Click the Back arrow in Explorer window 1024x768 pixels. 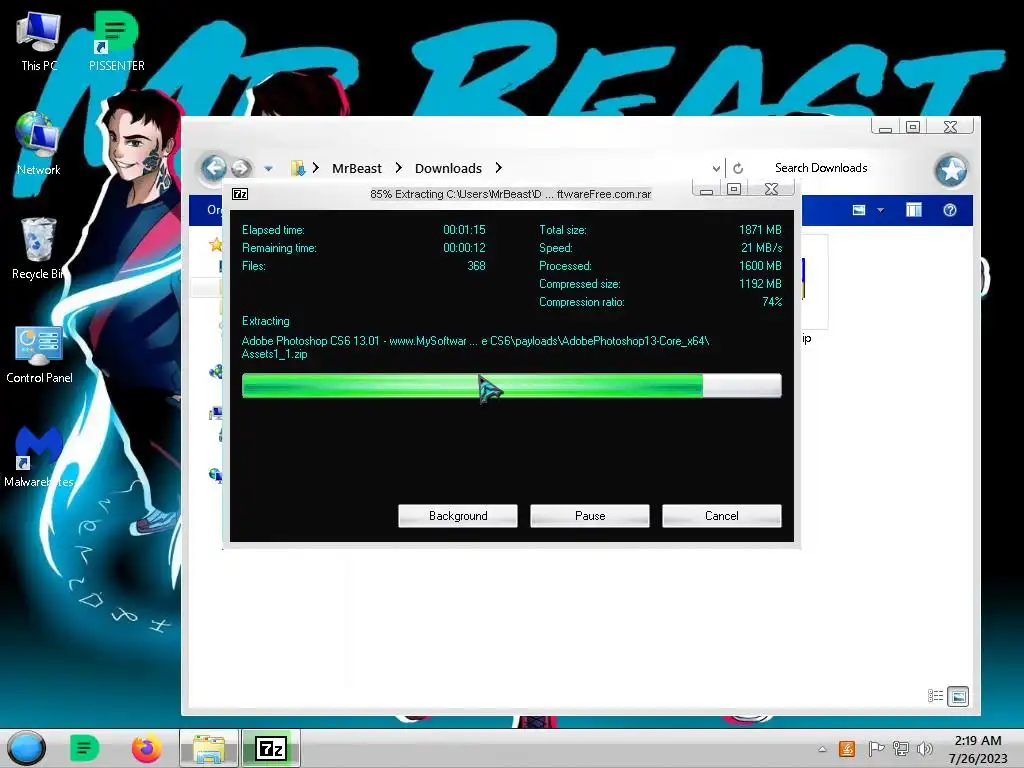pyautogui.click(x=214, y=168)
